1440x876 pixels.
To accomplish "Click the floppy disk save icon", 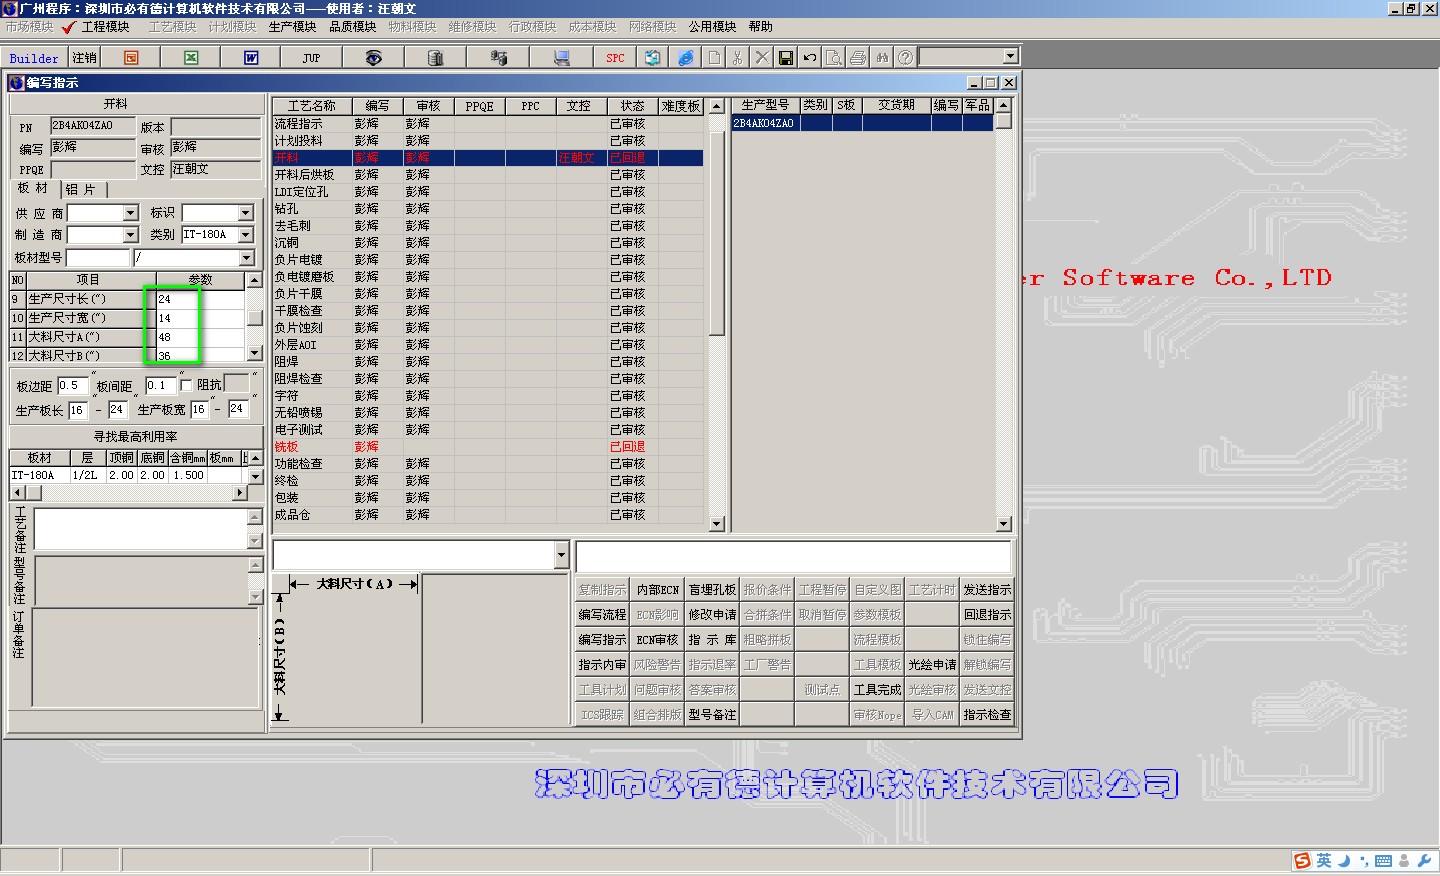I will pos(786,58).
